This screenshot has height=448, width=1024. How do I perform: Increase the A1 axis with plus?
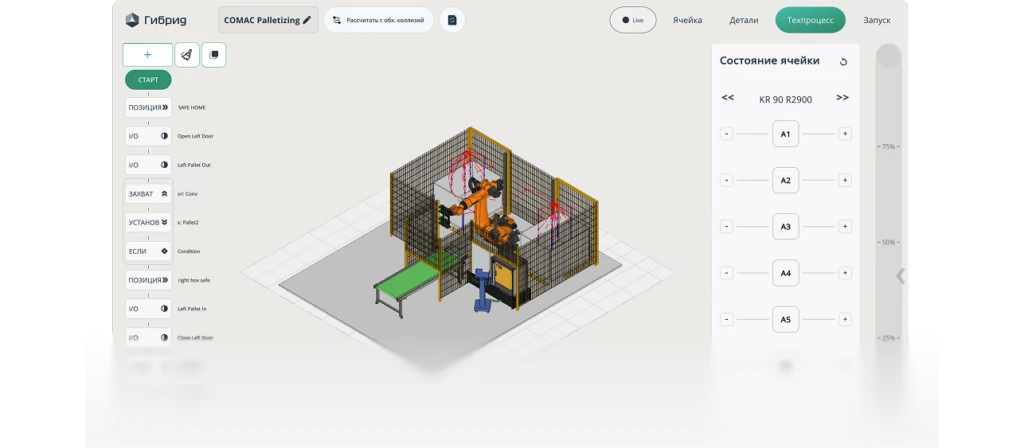tap(845, 134)
